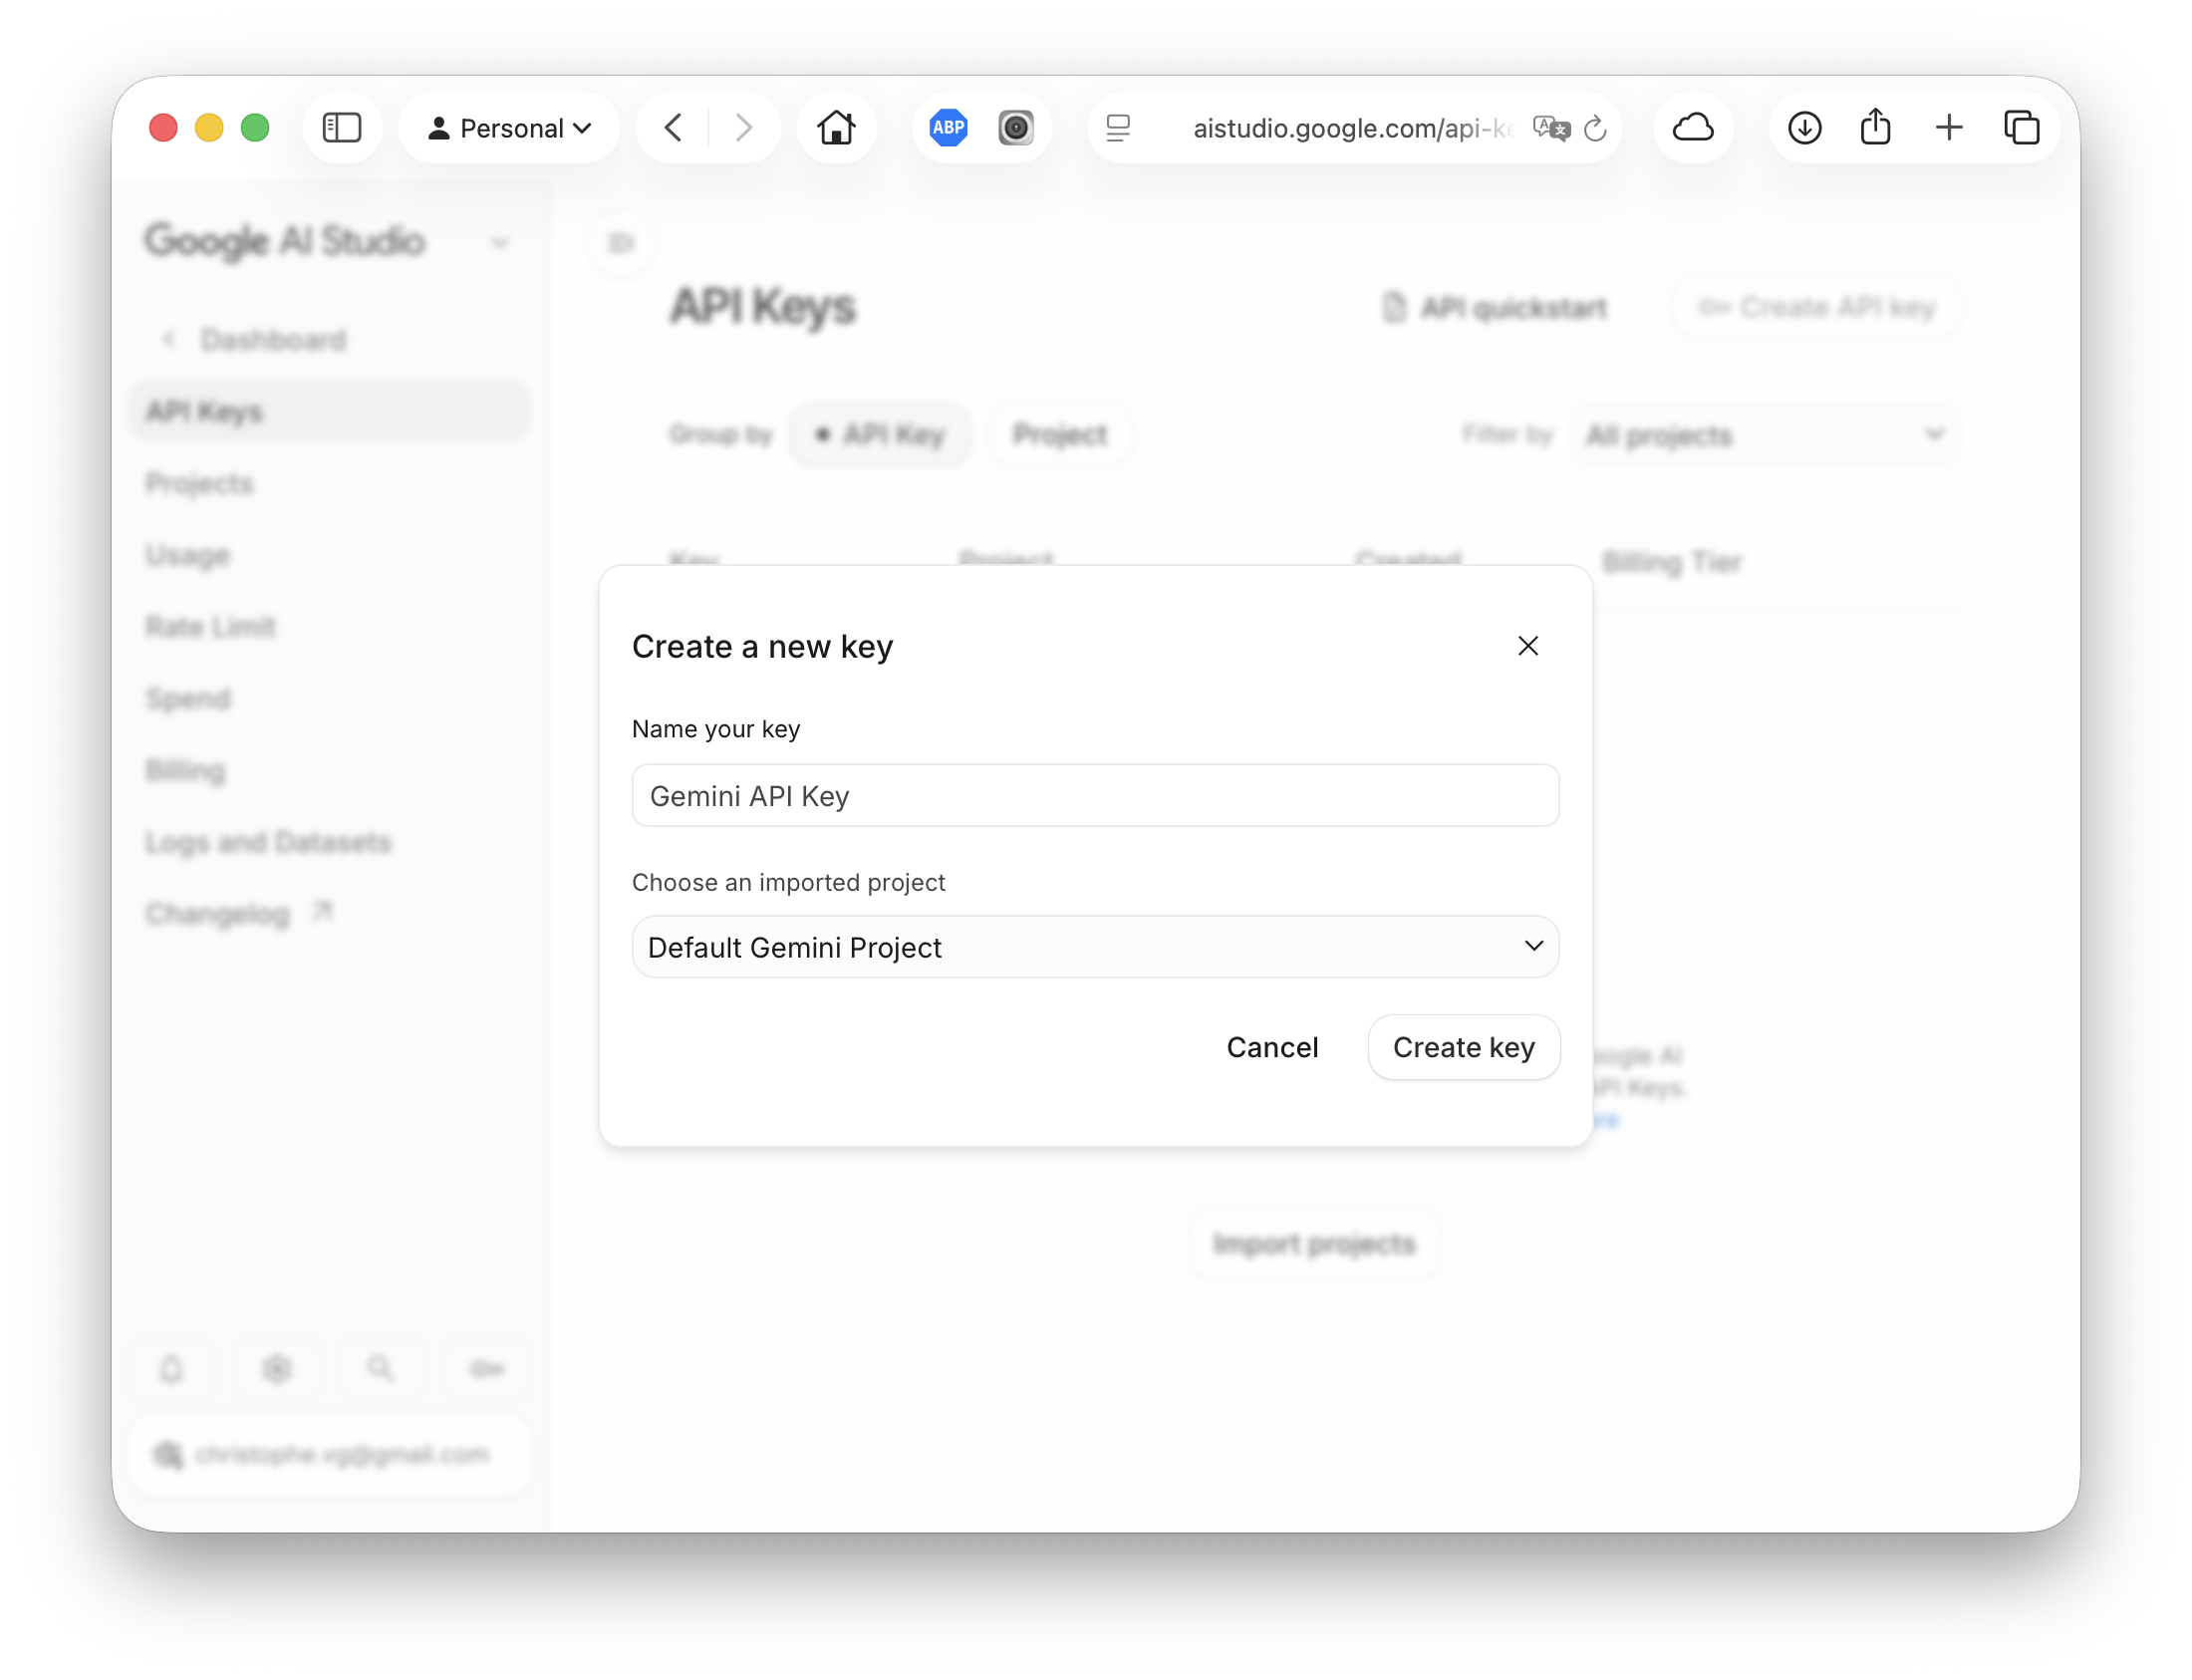Screen dimensions: 2192x1680
Task: Open Logs and Datasets in sidebar
Action: point(268,842)
